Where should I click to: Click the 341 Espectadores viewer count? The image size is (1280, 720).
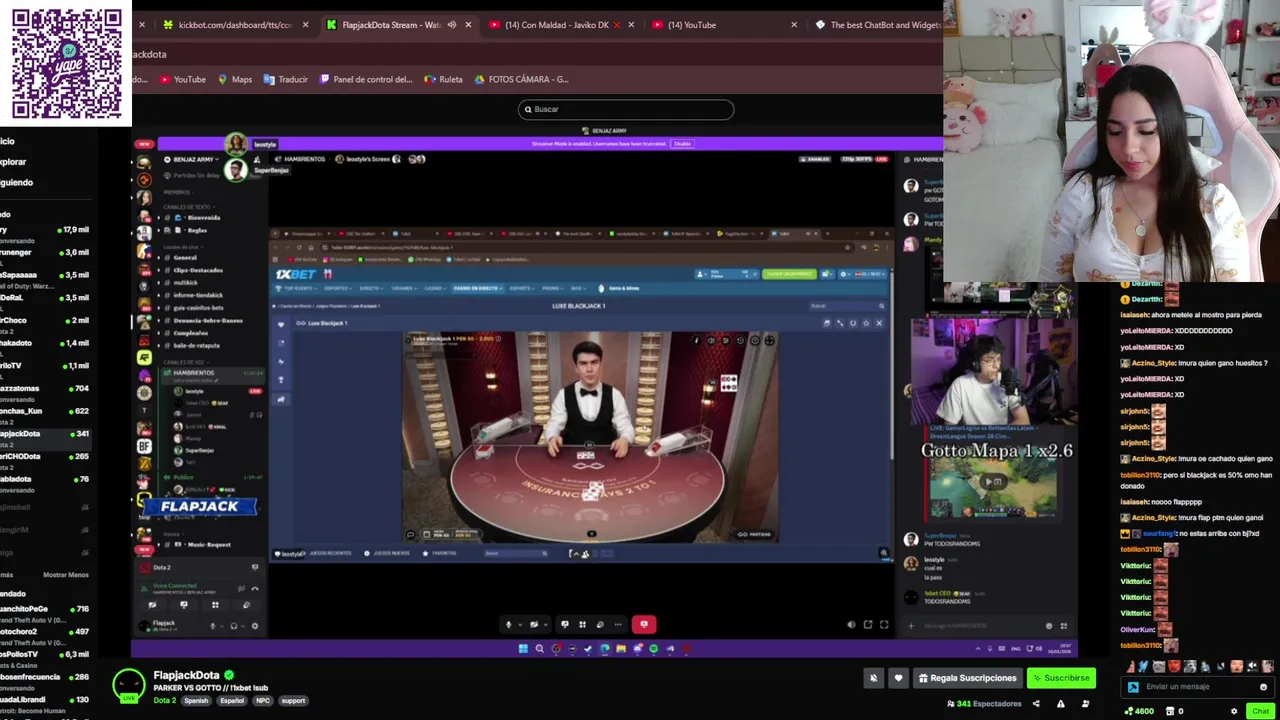(x=984, y=703)
